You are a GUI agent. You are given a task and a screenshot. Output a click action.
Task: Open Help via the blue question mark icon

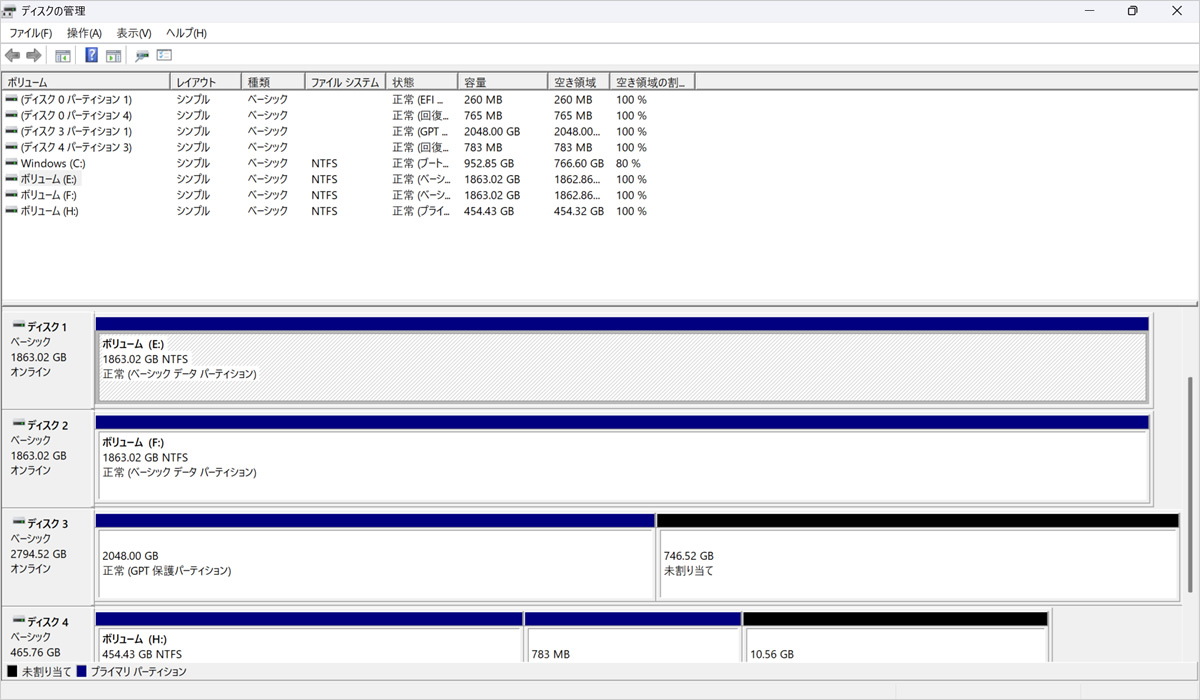point(91,56)
